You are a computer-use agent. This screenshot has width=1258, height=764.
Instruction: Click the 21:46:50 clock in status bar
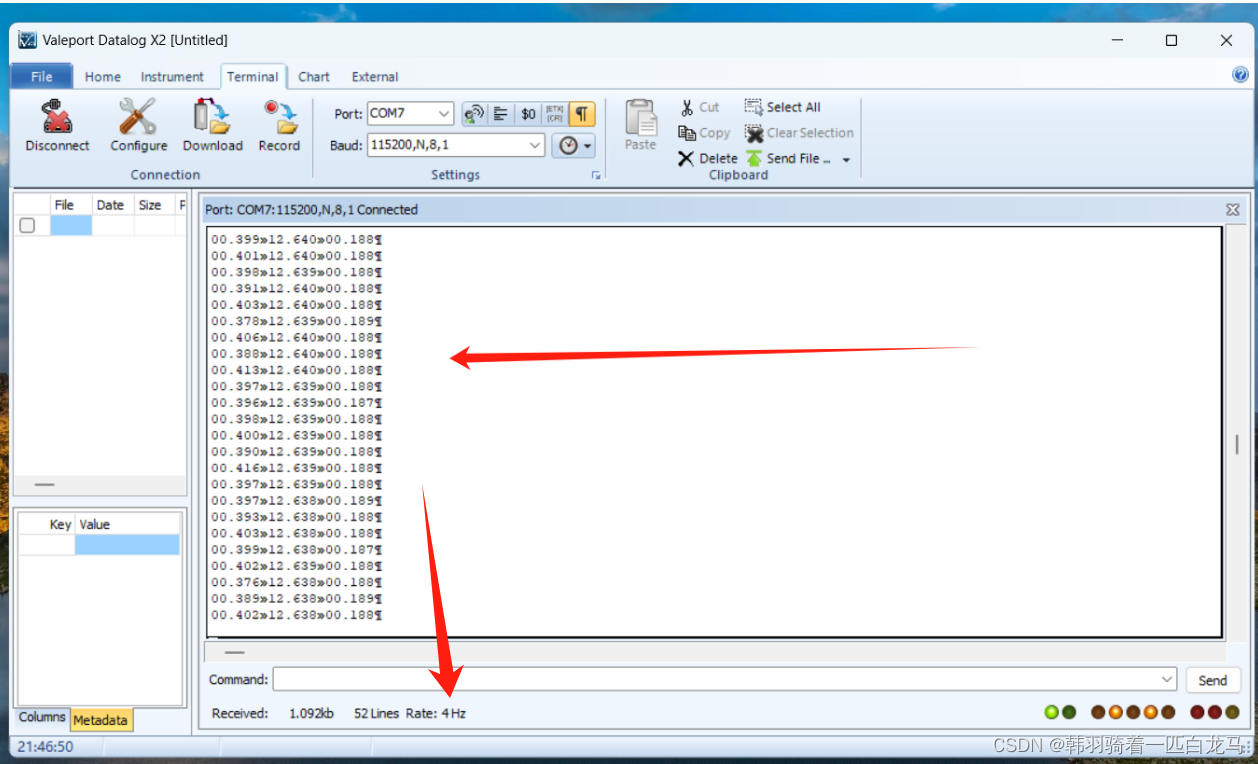(45, 746)
